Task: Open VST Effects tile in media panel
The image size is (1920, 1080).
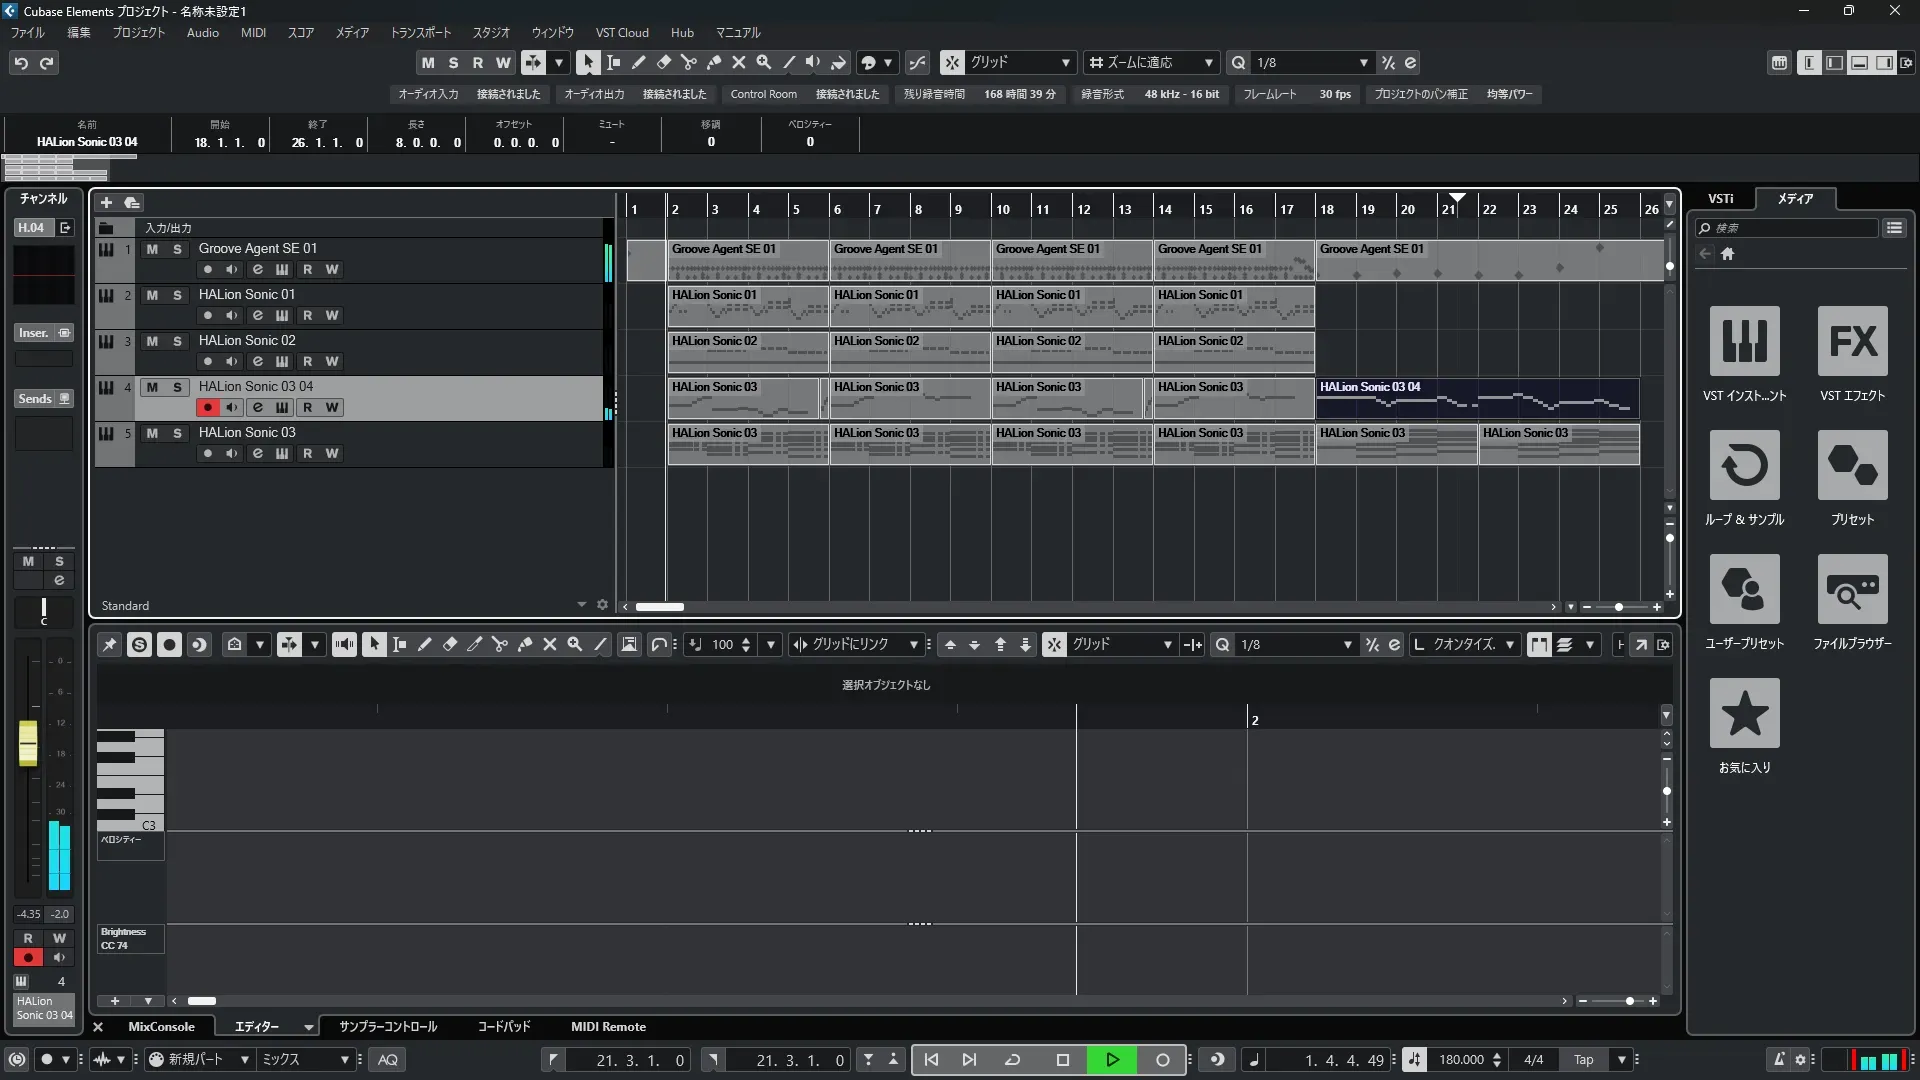Action: [x=1852, y=341]
